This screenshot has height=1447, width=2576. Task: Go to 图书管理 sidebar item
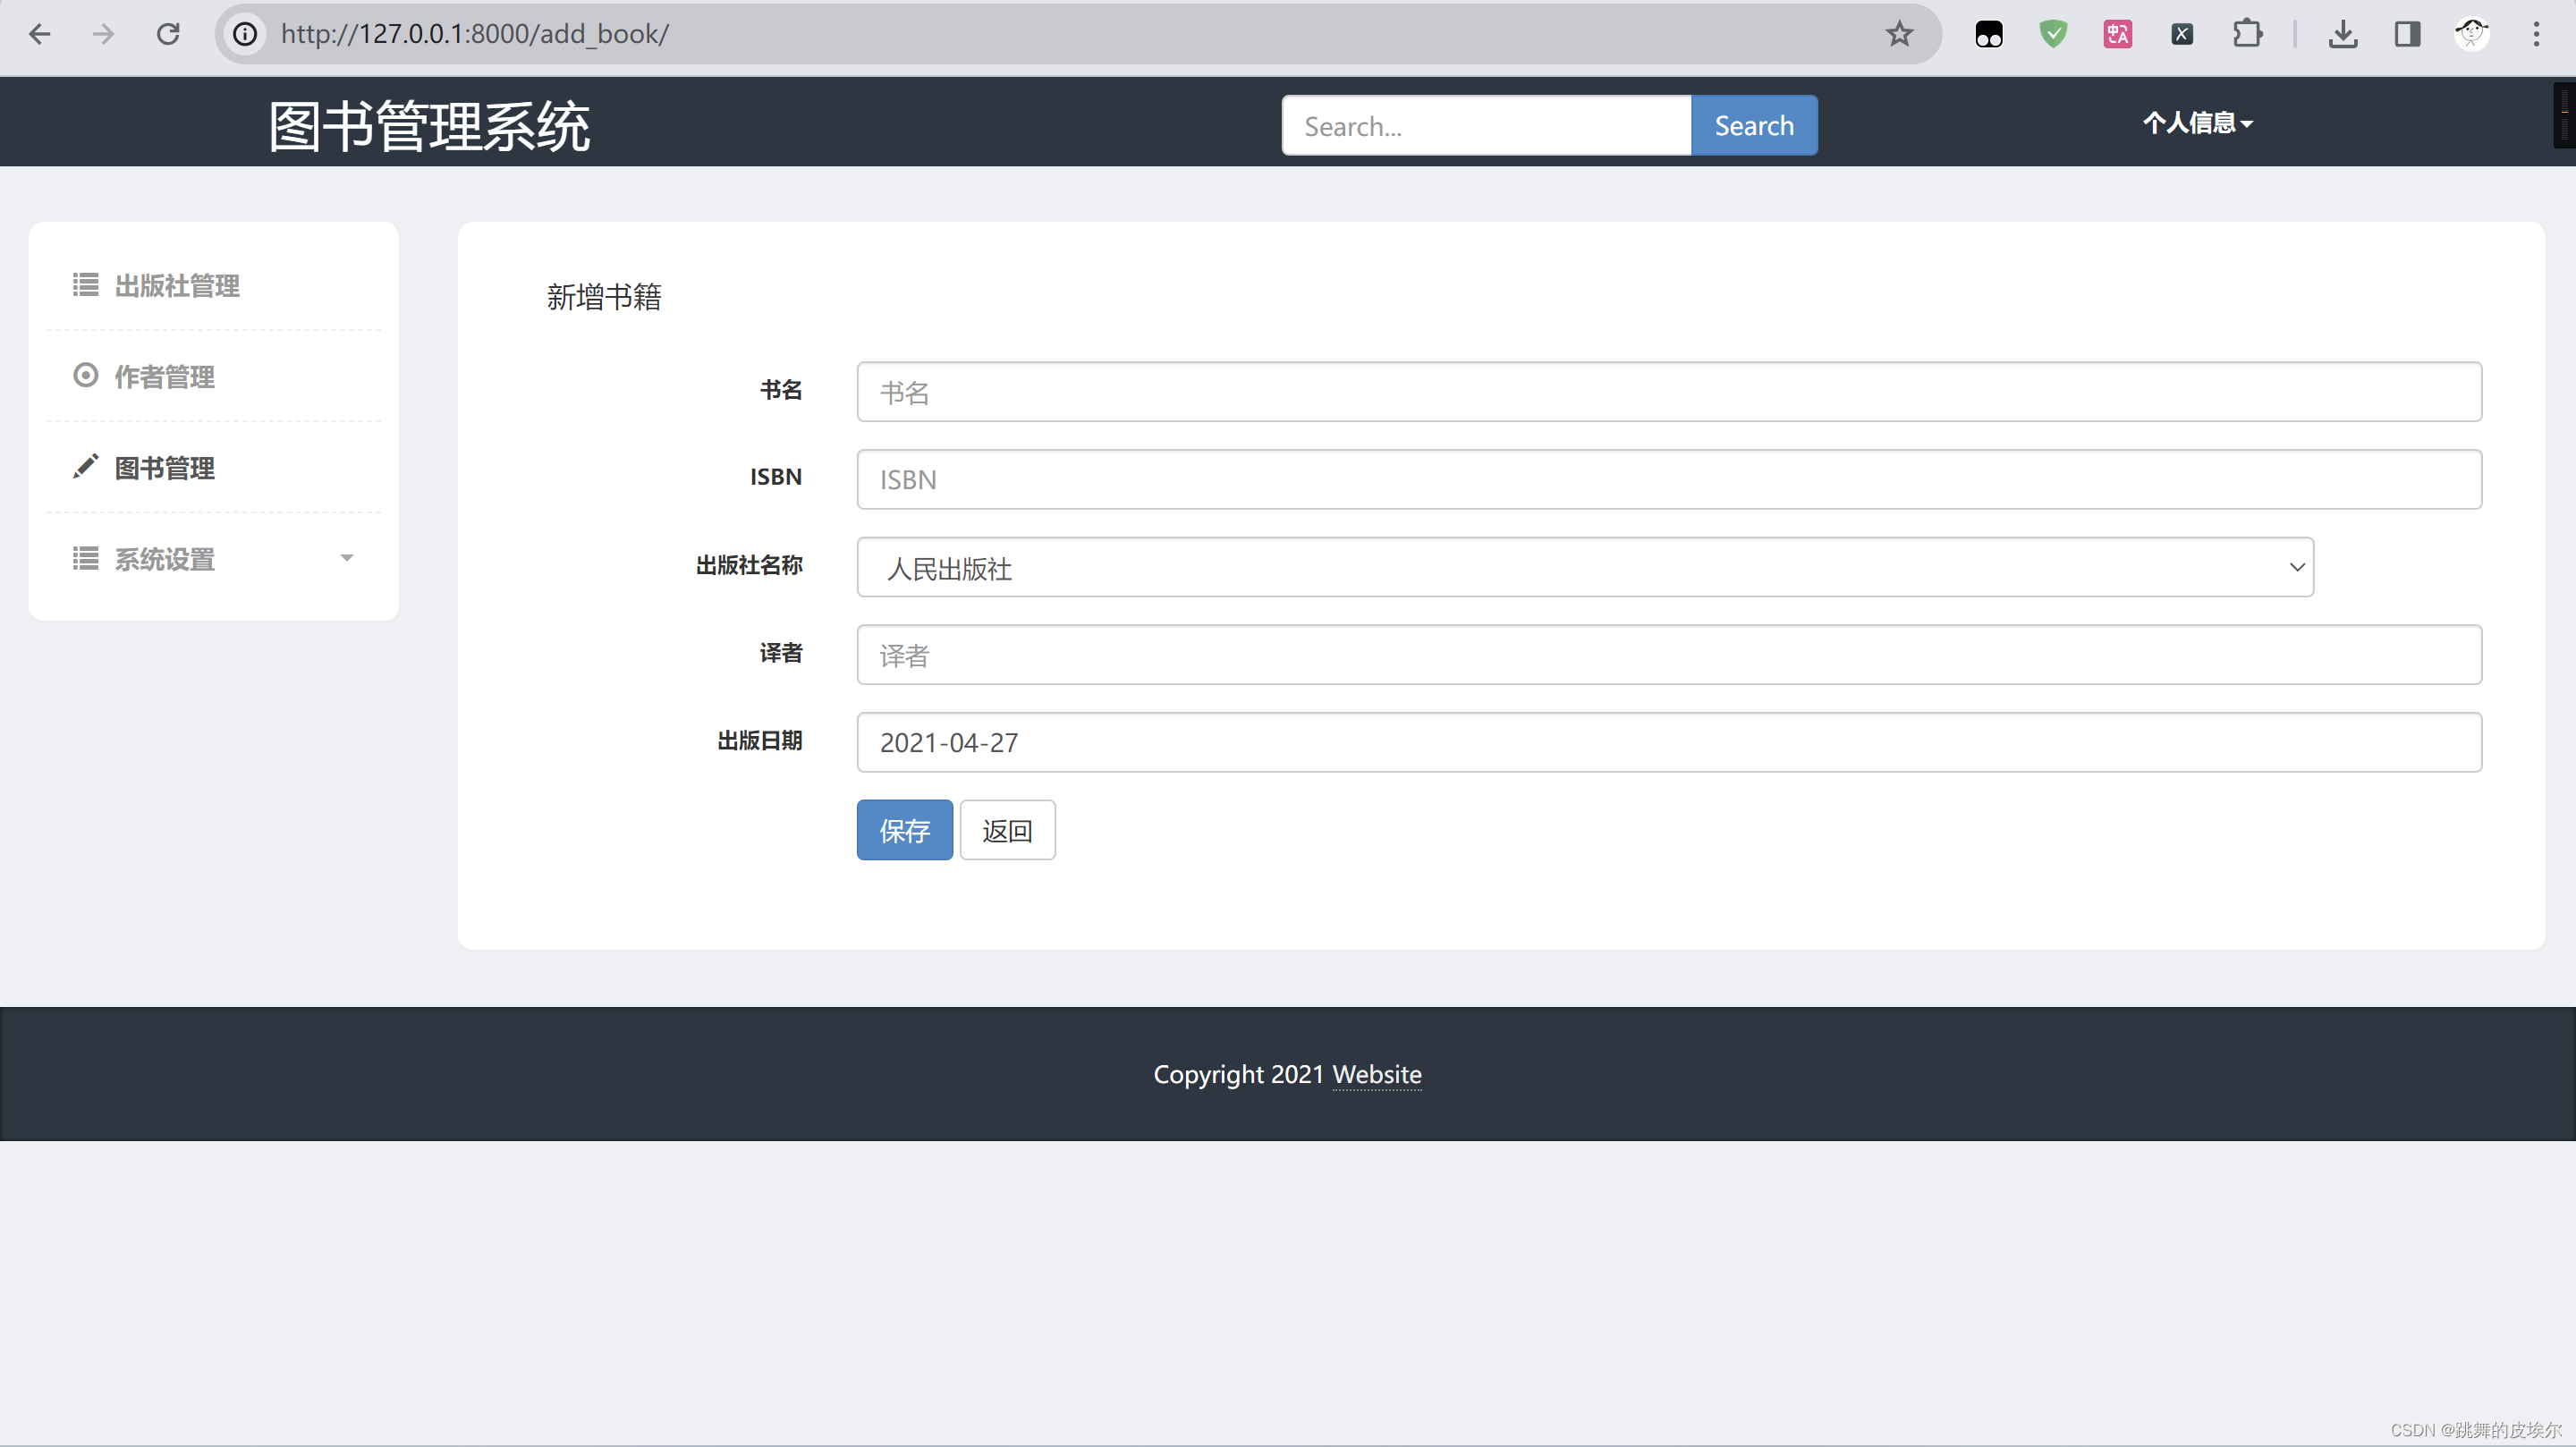[164, 468]
